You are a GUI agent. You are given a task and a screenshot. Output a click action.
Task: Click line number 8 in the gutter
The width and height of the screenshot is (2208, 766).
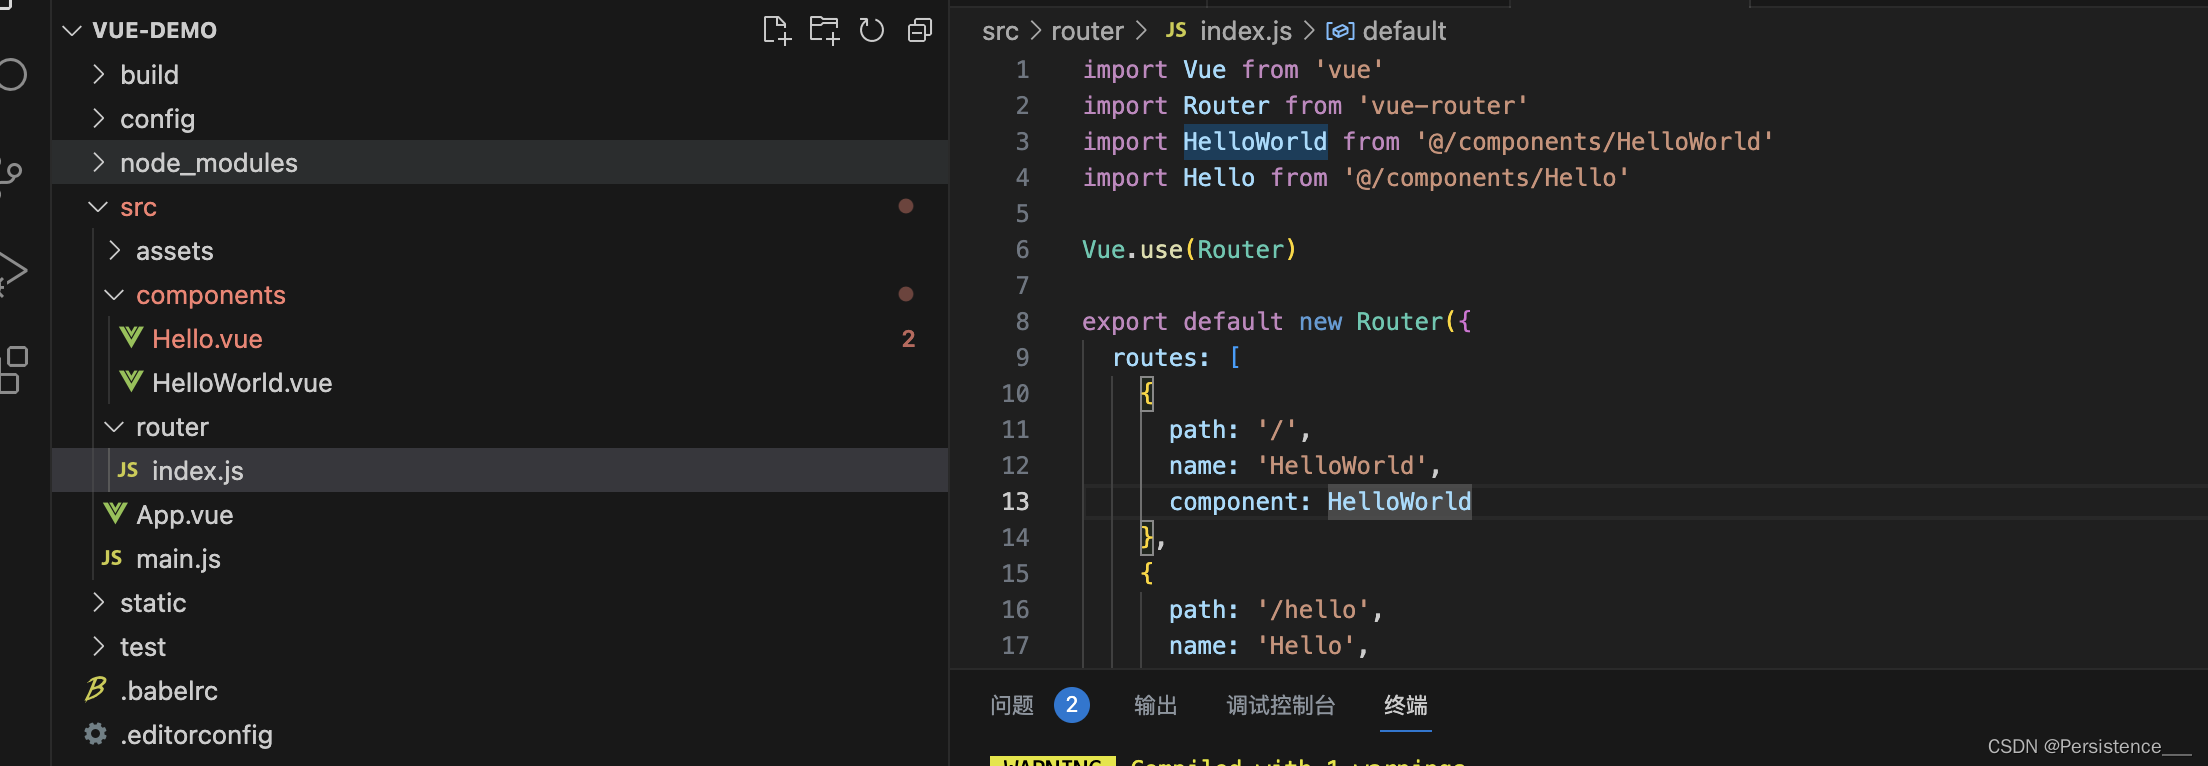[1022, 321]
